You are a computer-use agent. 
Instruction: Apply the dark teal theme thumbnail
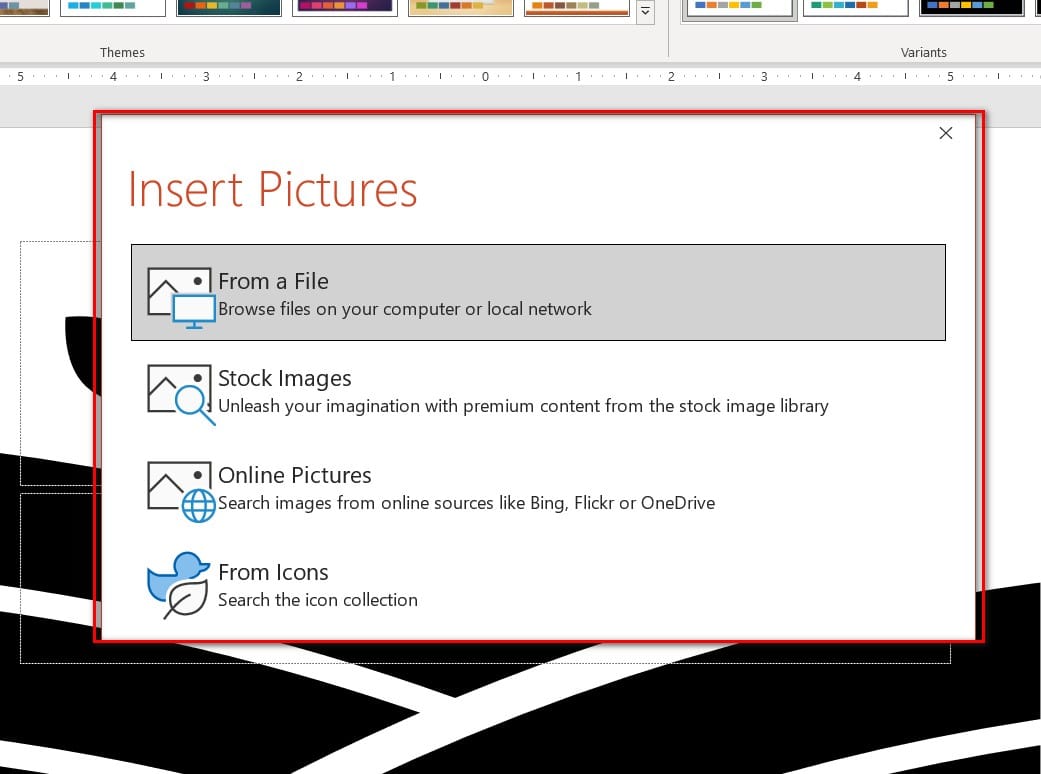point(229,8)
